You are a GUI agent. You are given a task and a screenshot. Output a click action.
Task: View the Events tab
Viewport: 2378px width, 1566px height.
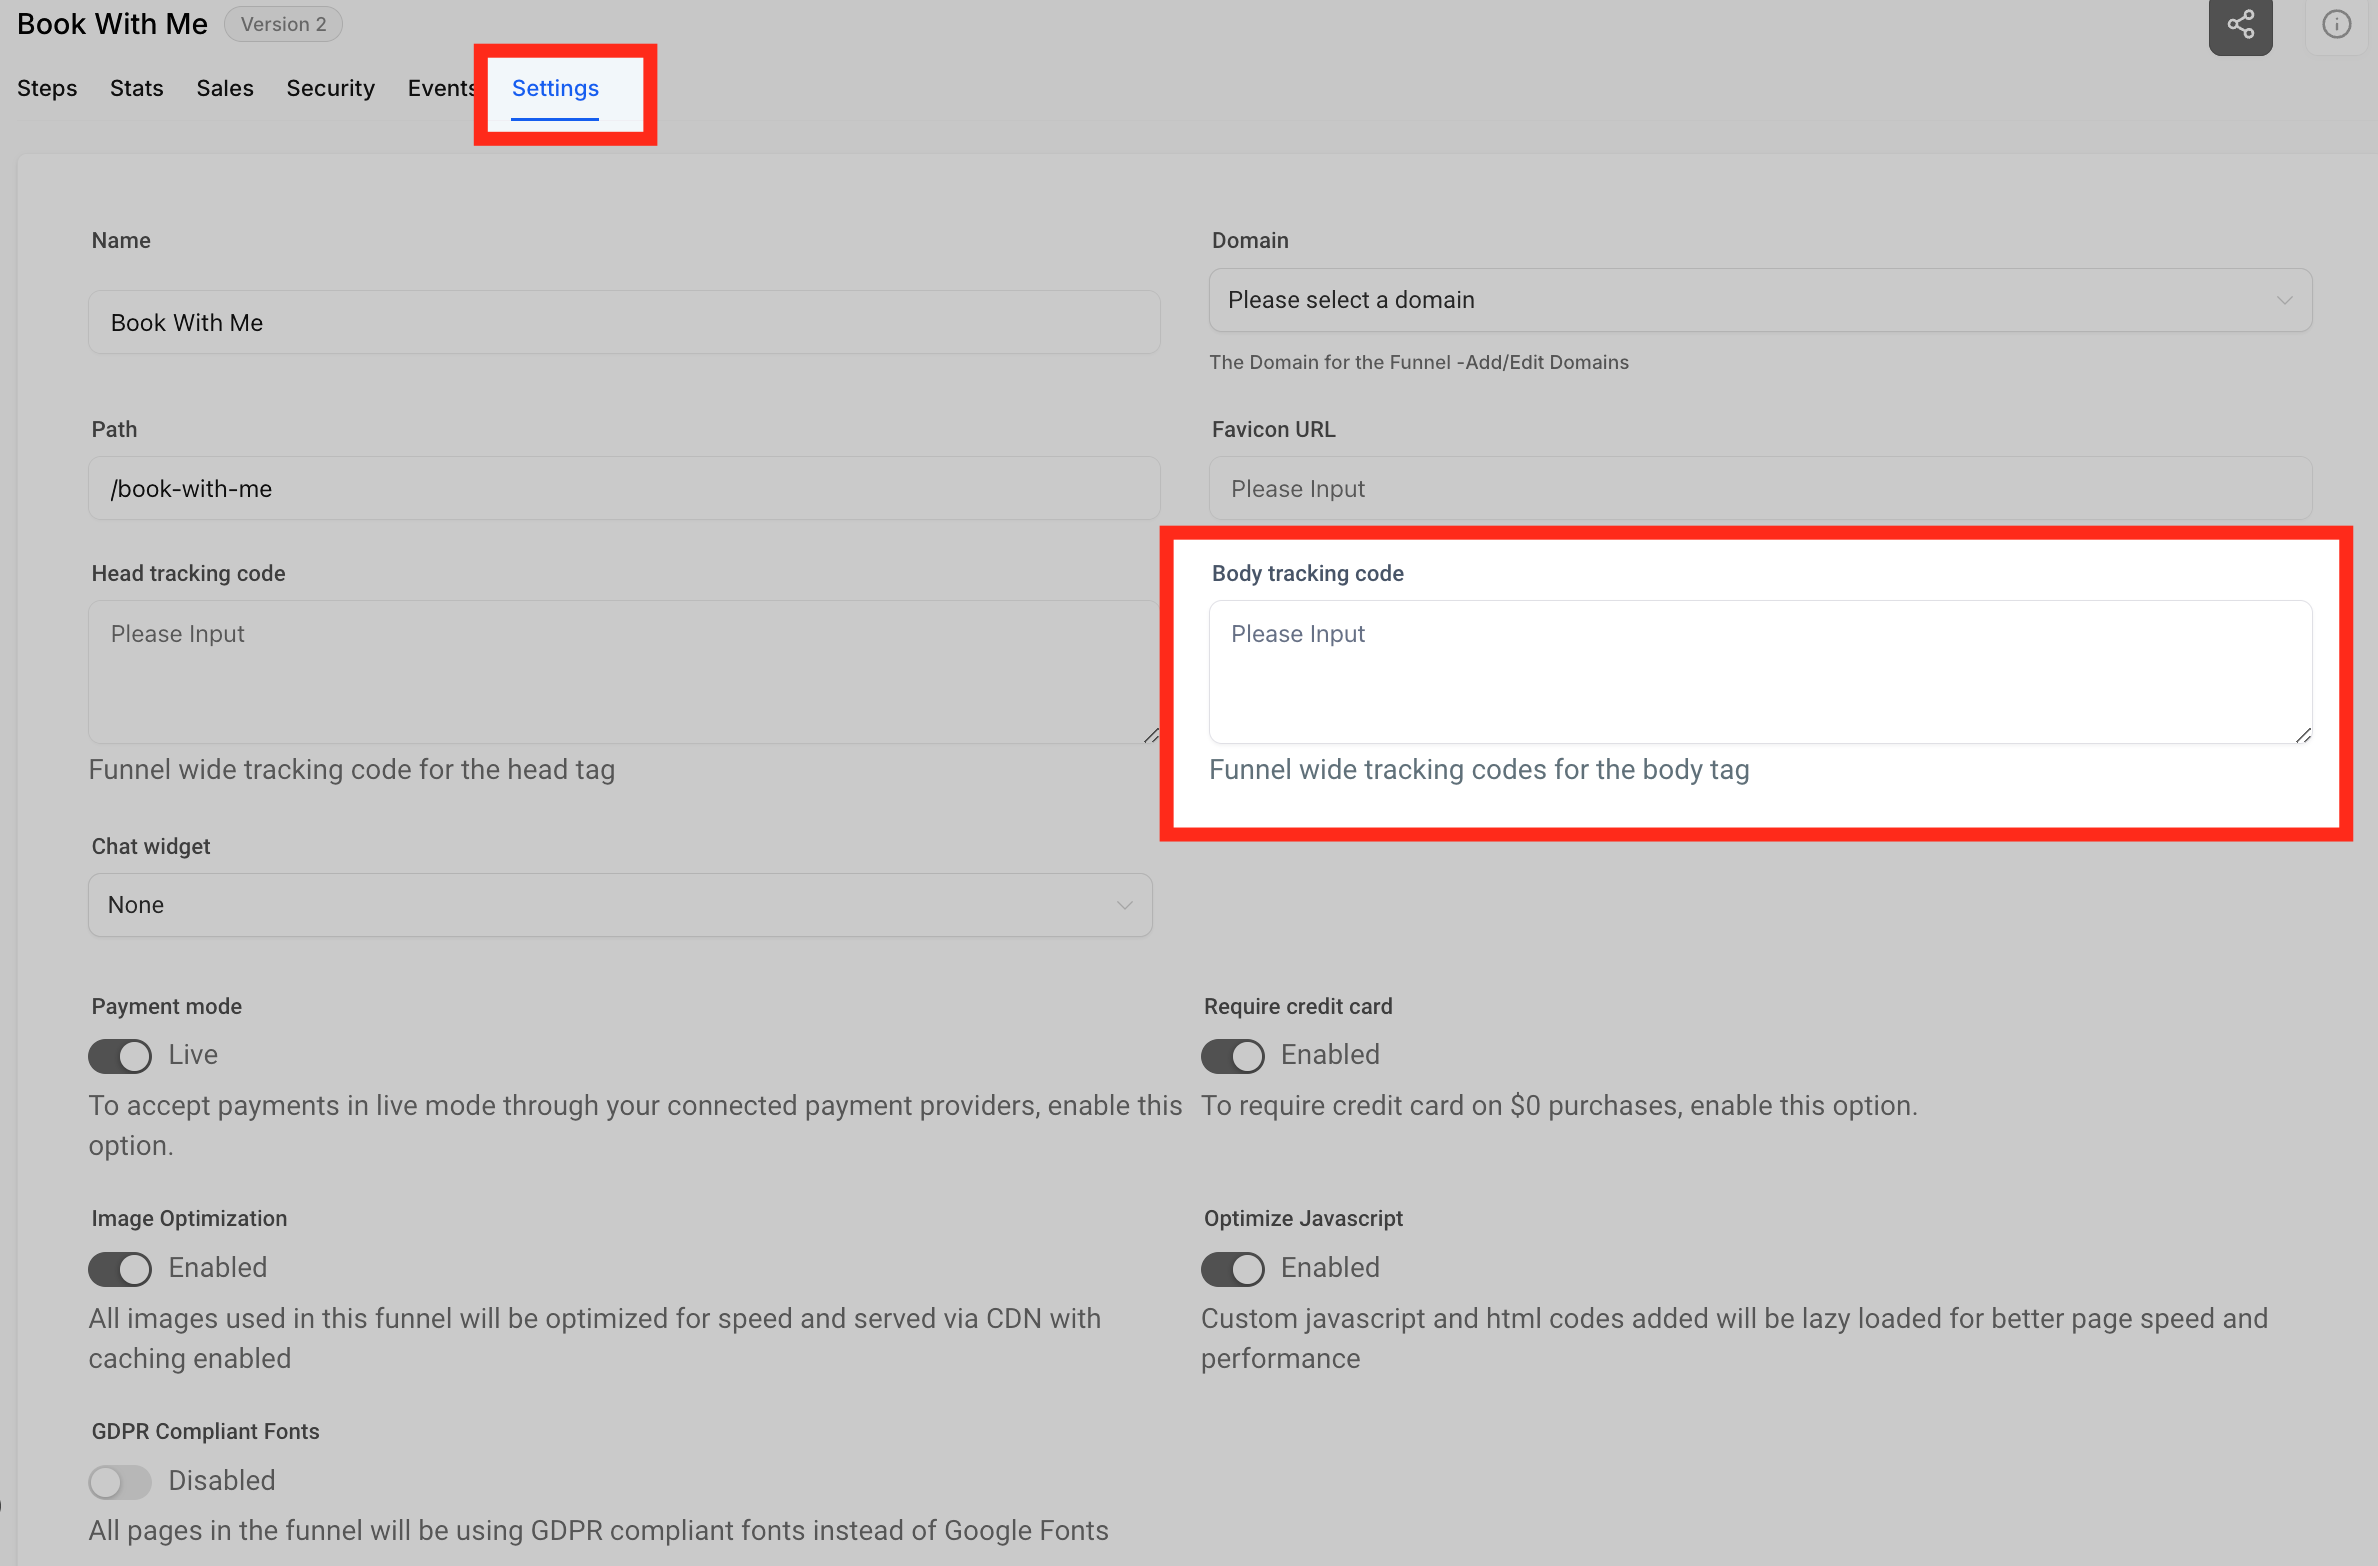(441, 88)
